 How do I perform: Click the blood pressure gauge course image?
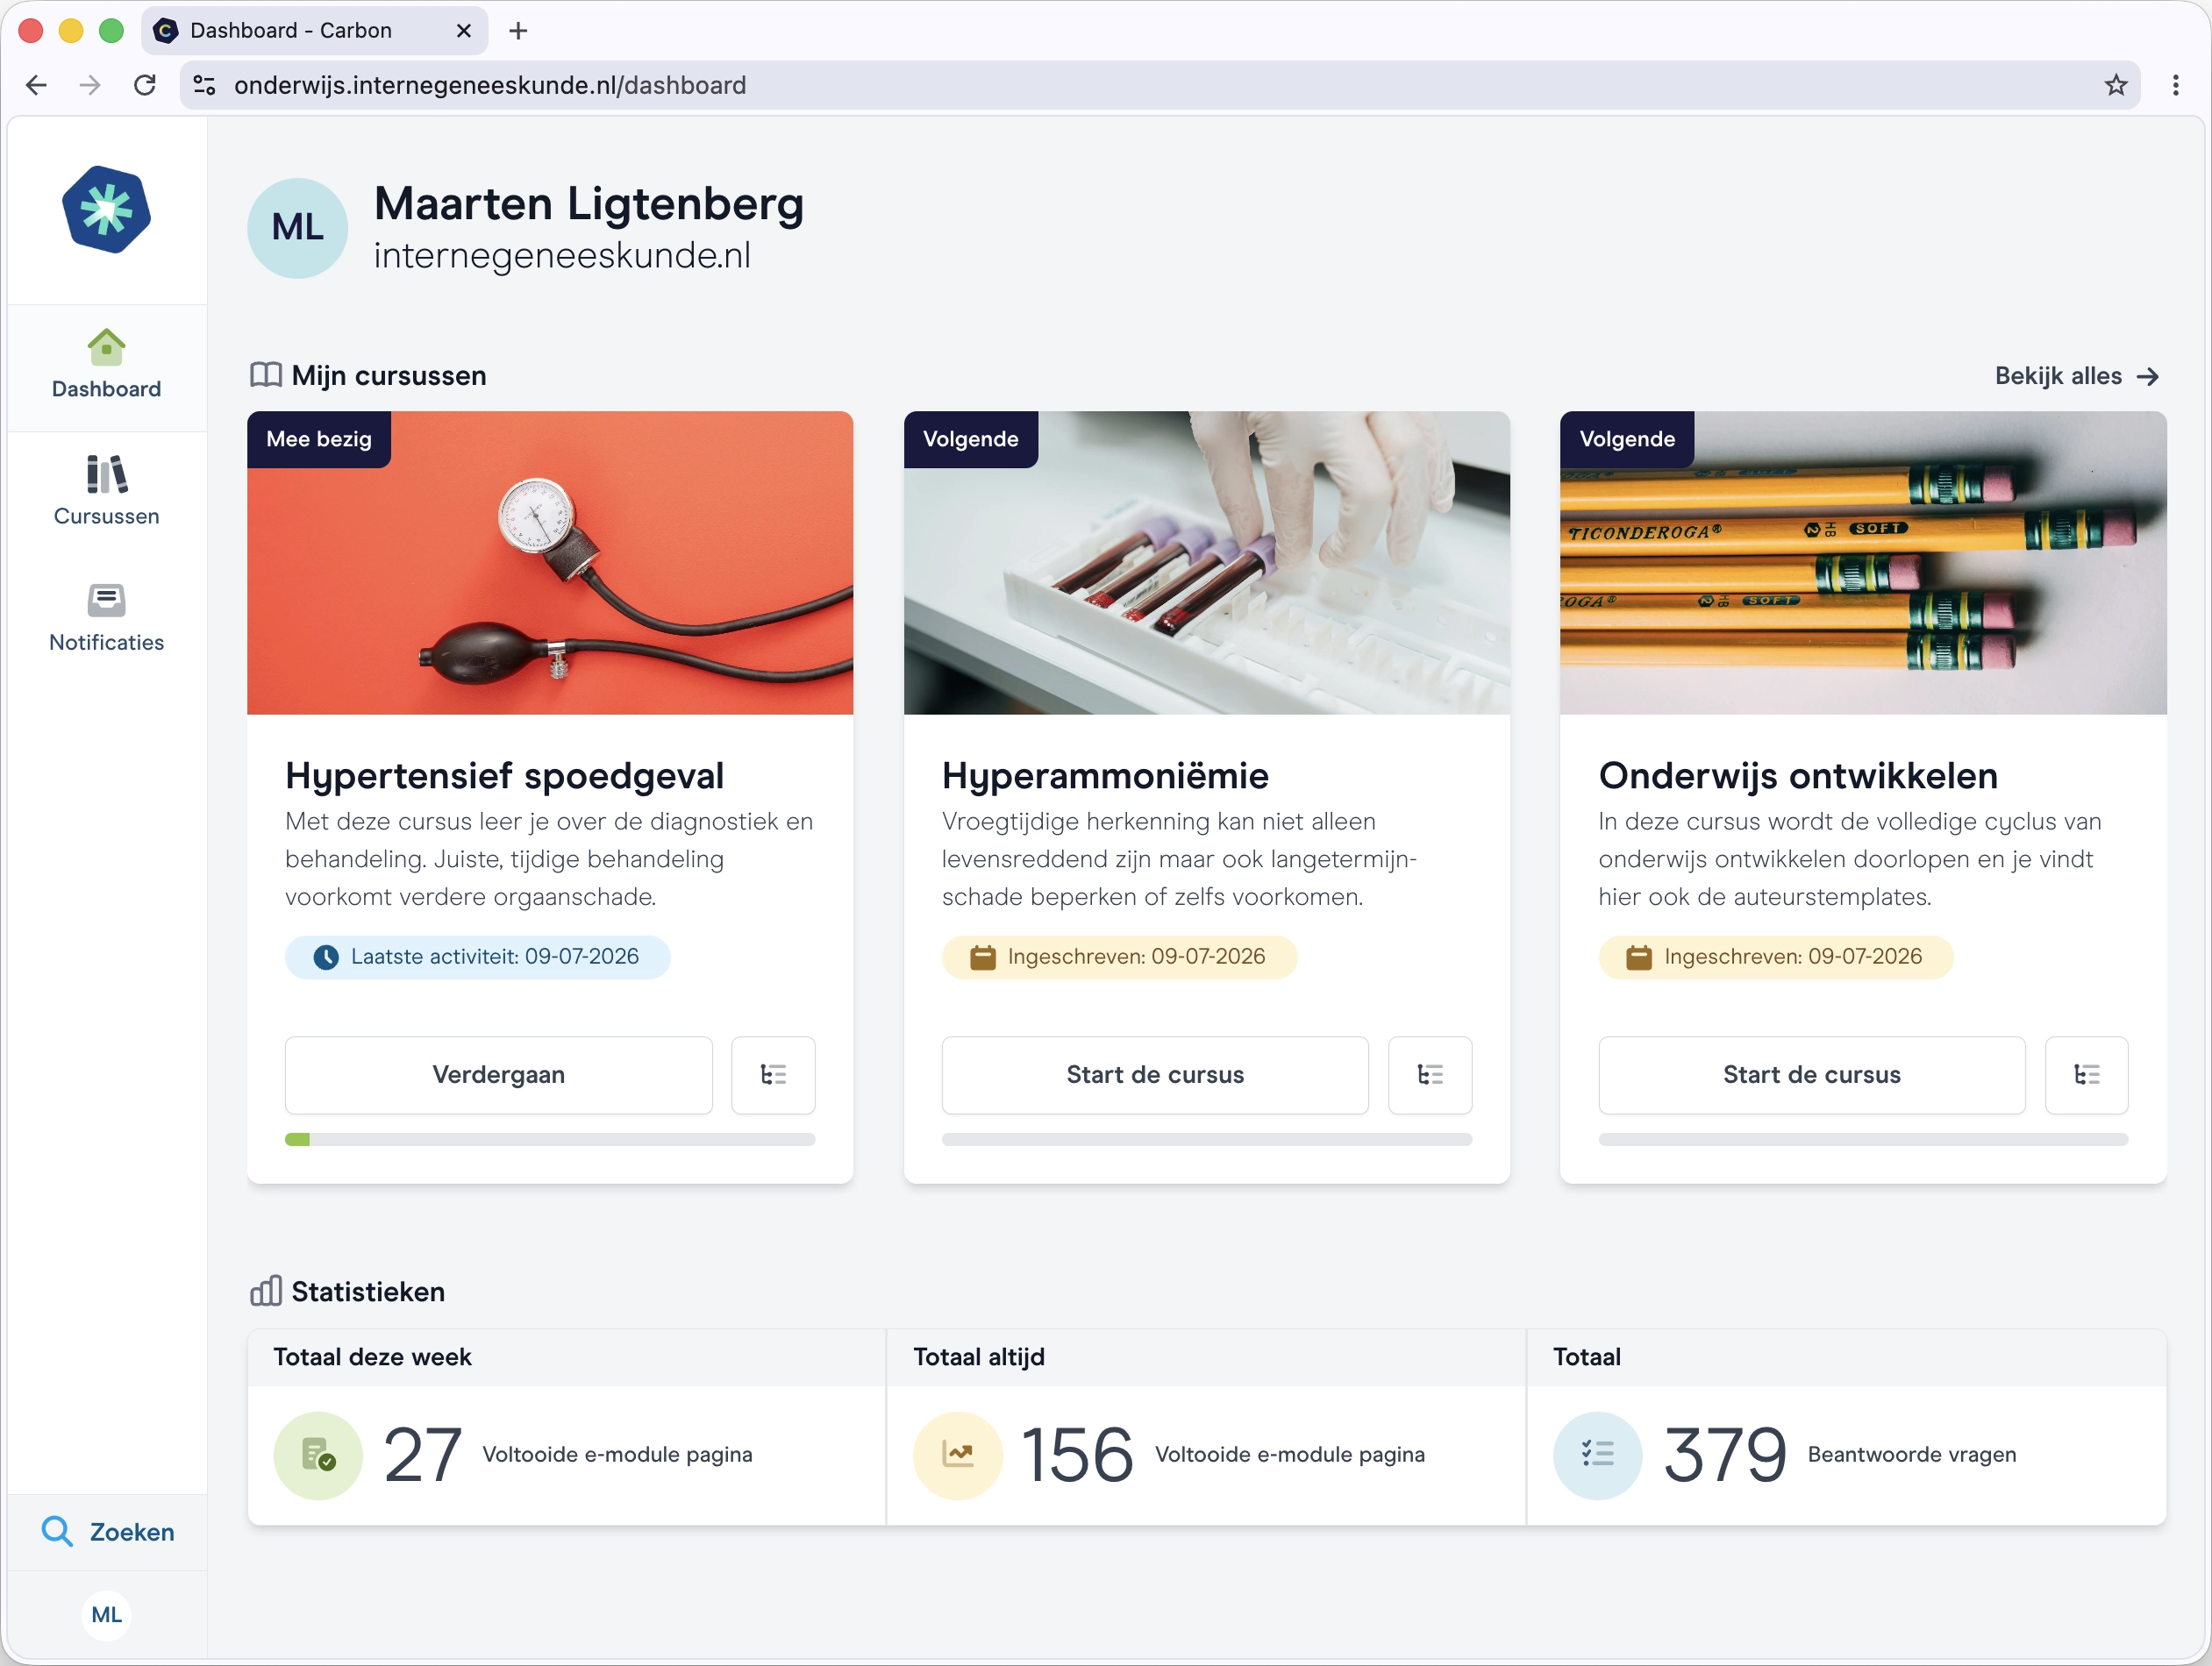tap(550, 562)
